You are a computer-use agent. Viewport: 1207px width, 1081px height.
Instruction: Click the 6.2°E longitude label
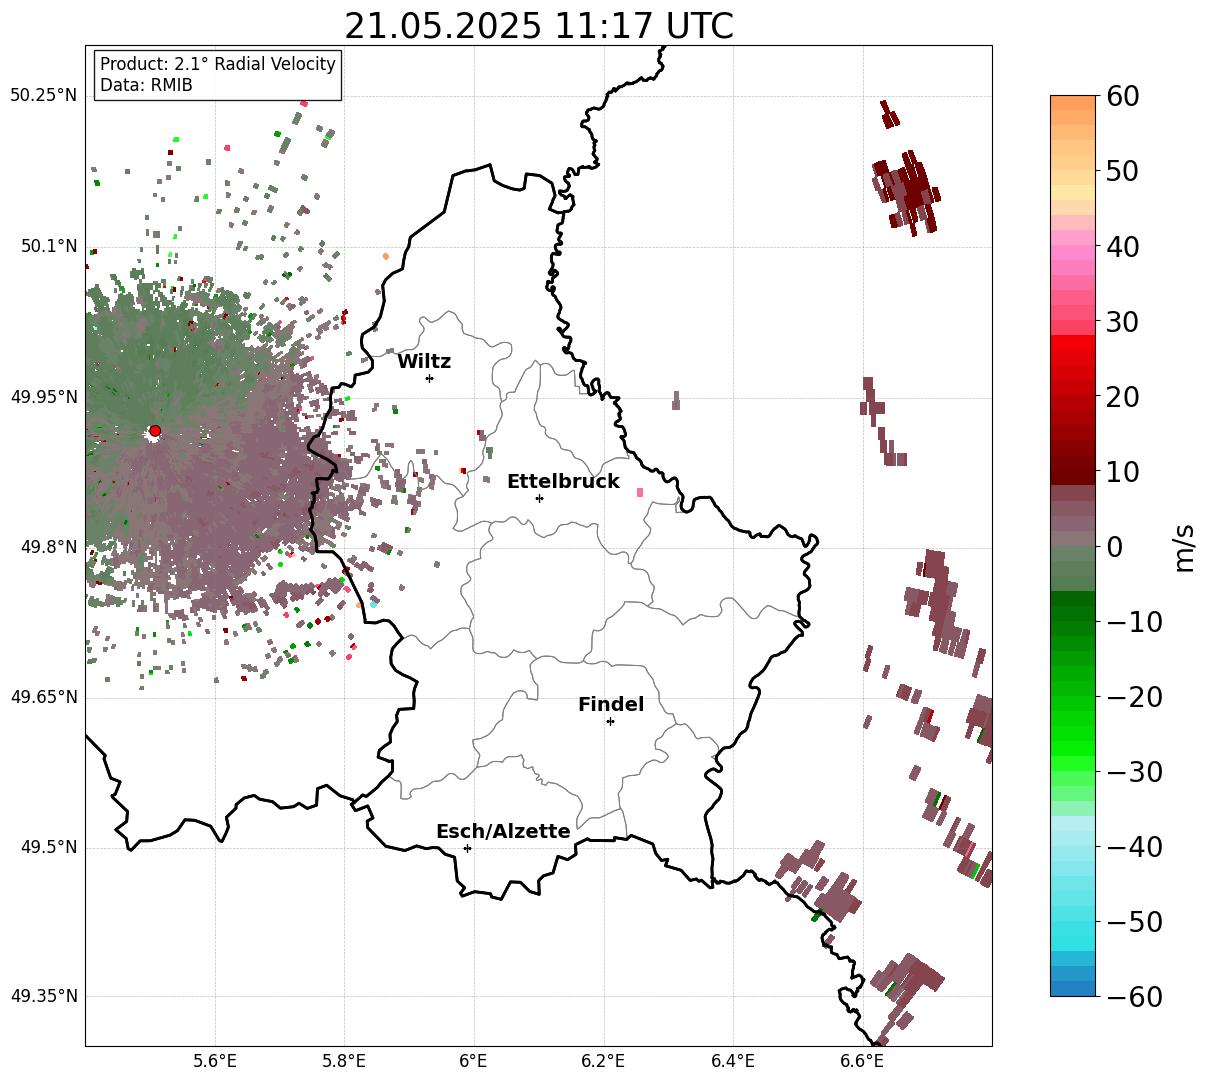point(604,1060)
